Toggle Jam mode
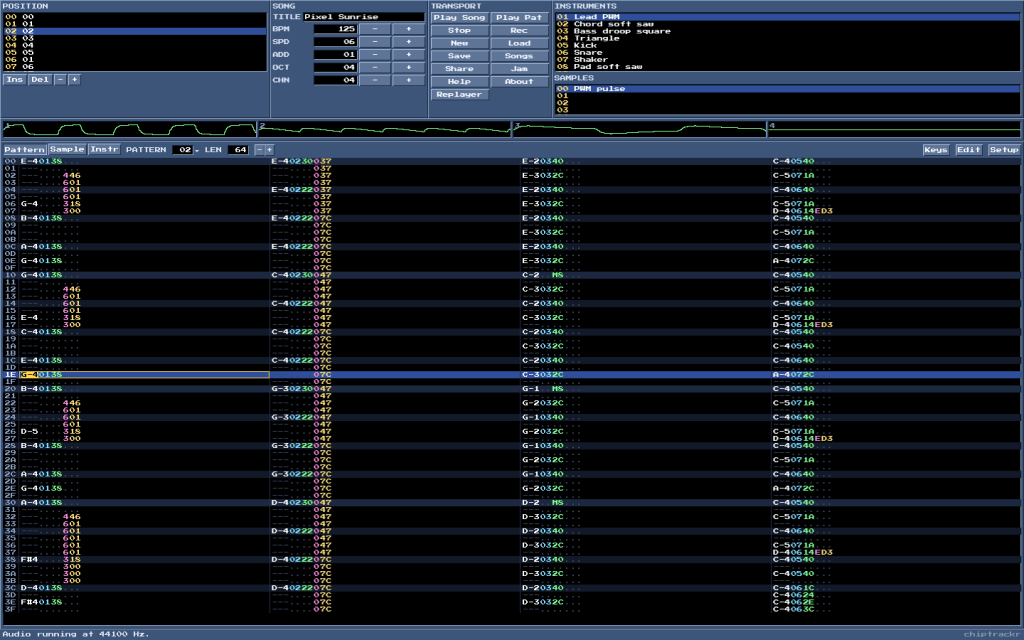Screen dimensions: 1024x640 click(x=519, y=69)
